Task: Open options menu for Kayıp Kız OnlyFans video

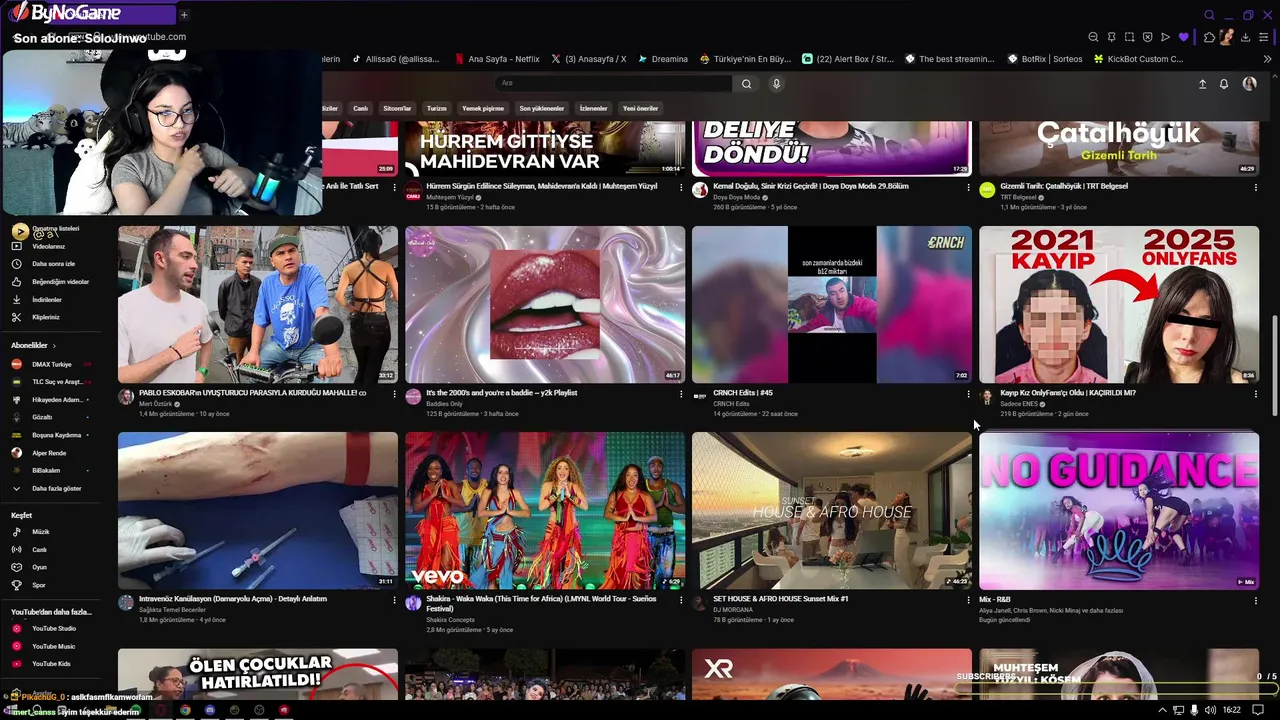Action: click(1255, 394)
